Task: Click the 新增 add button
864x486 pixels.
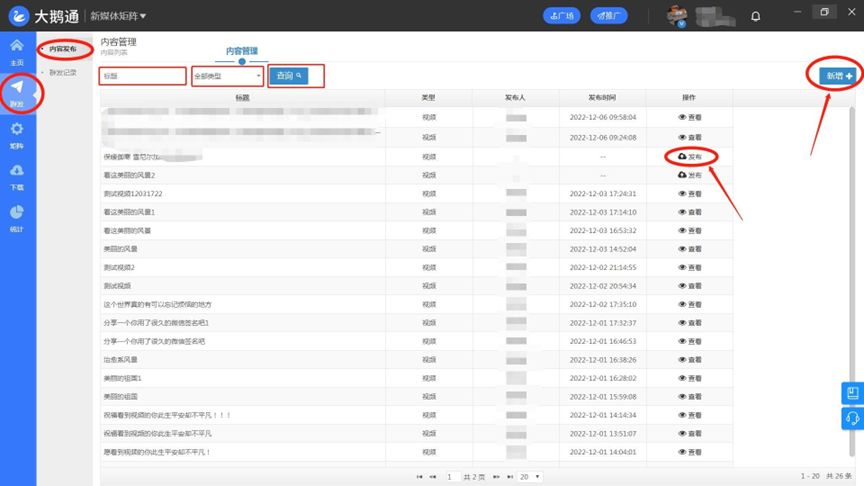Action: pos(836,76)
